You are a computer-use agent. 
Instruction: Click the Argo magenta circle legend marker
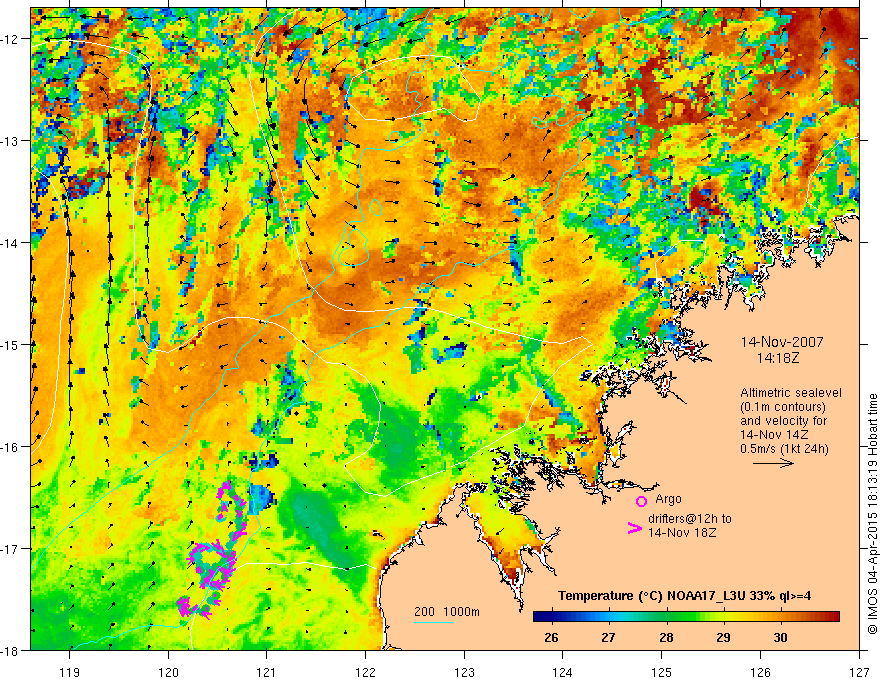coord(641,501)
